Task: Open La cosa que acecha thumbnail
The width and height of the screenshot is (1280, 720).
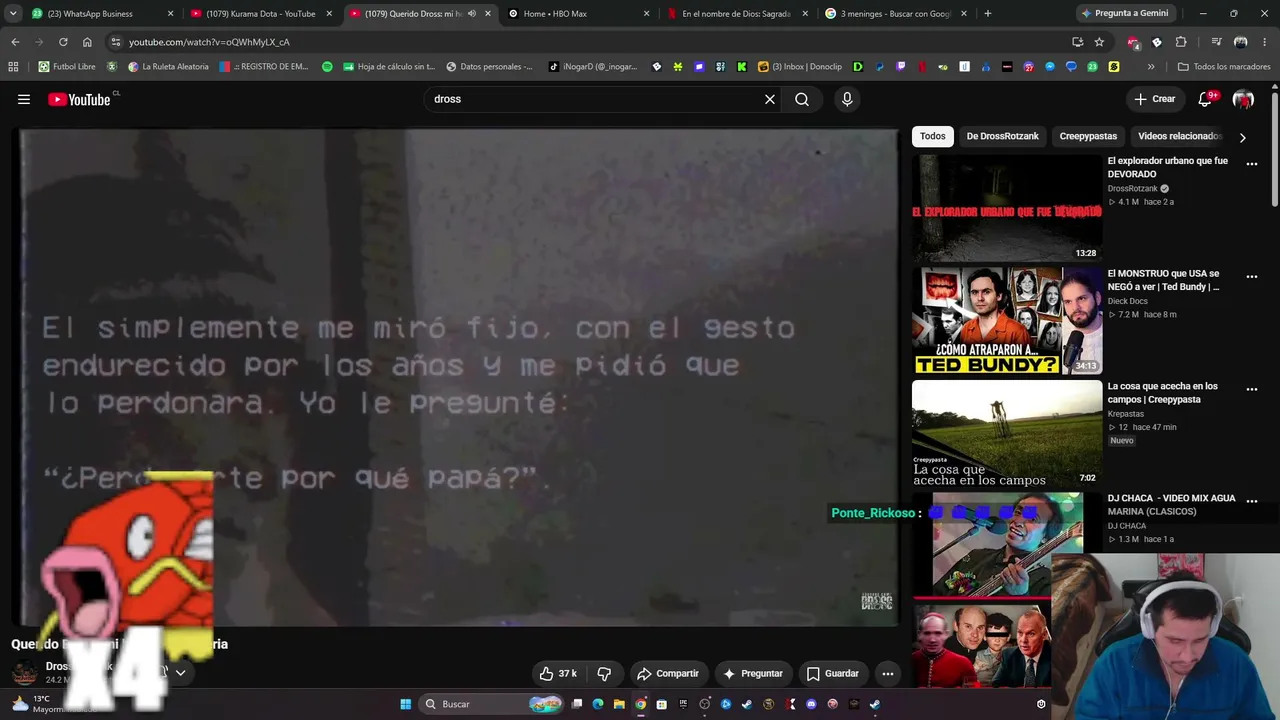Action: 1007,434
